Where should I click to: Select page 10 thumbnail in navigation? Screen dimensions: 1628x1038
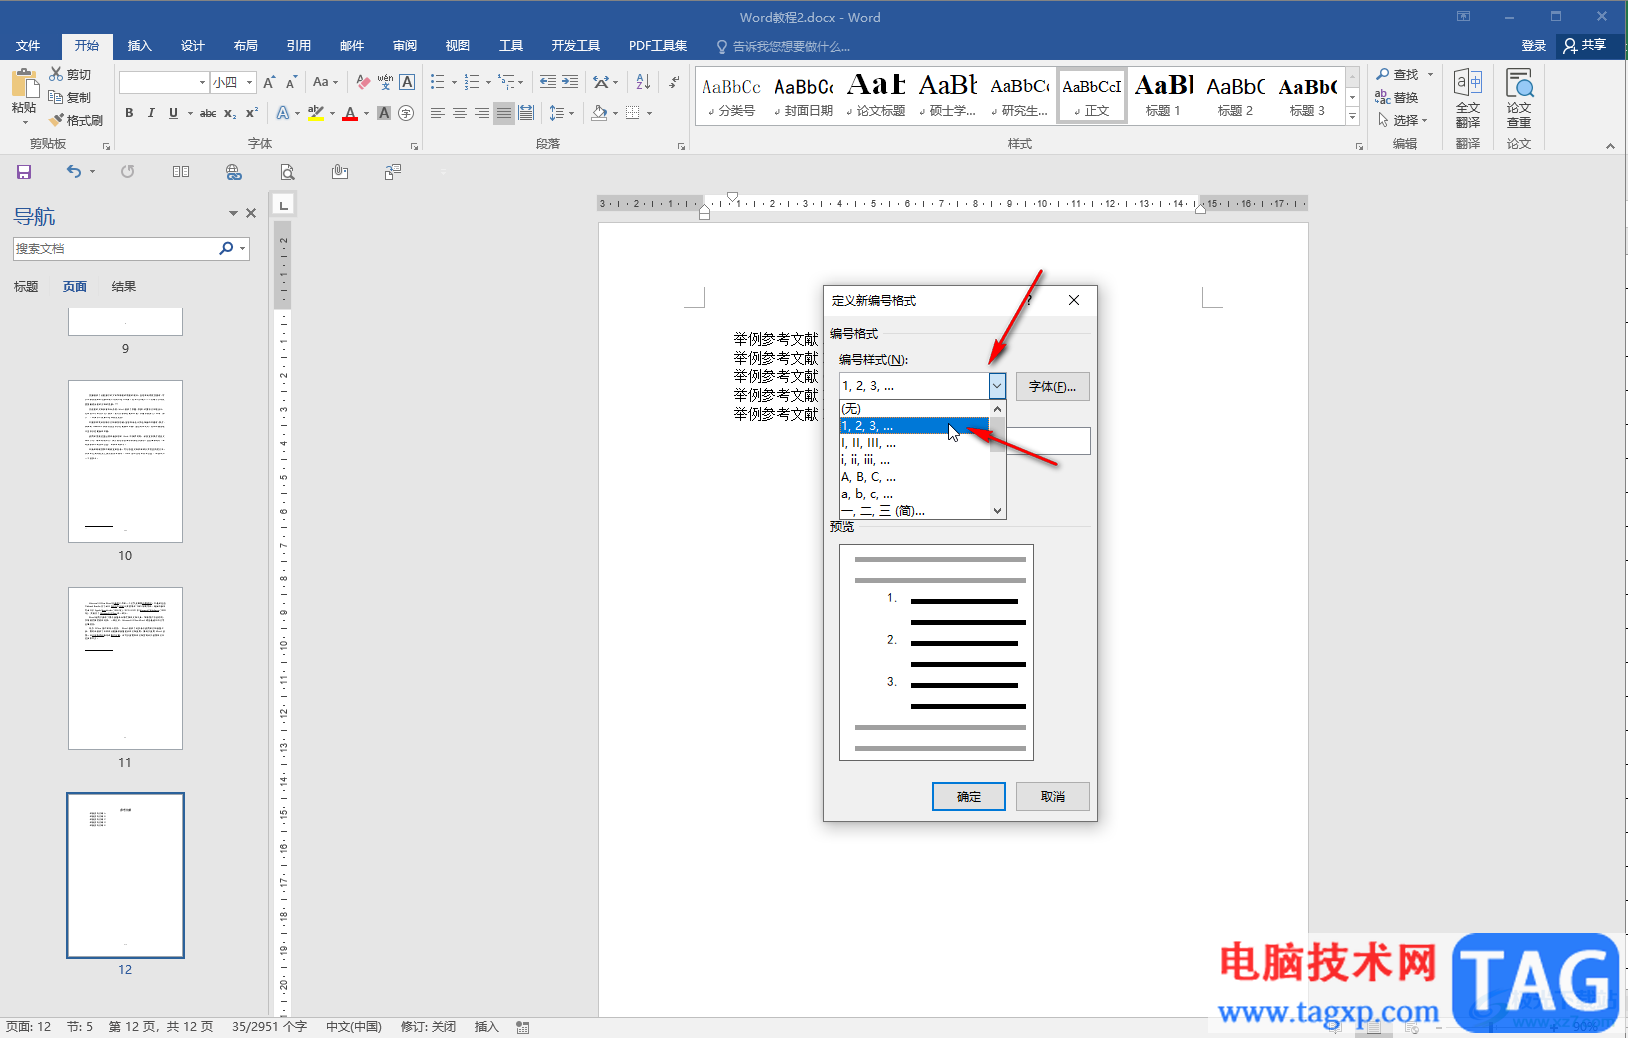tap(125, 461)
